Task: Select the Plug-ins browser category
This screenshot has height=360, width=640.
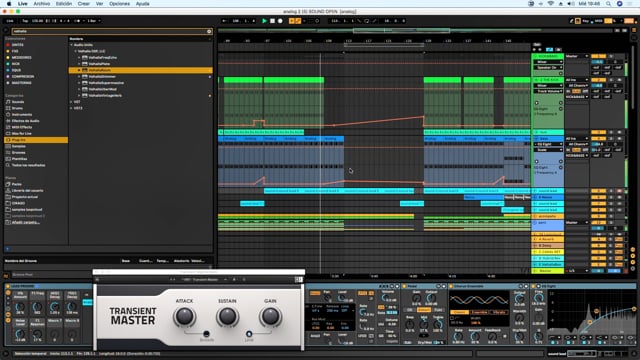Action: click(36, 140)
